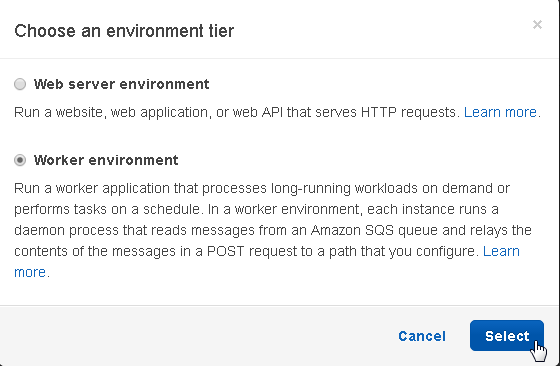
Task: Click the Web server environment label
Action: coord(121,84)
